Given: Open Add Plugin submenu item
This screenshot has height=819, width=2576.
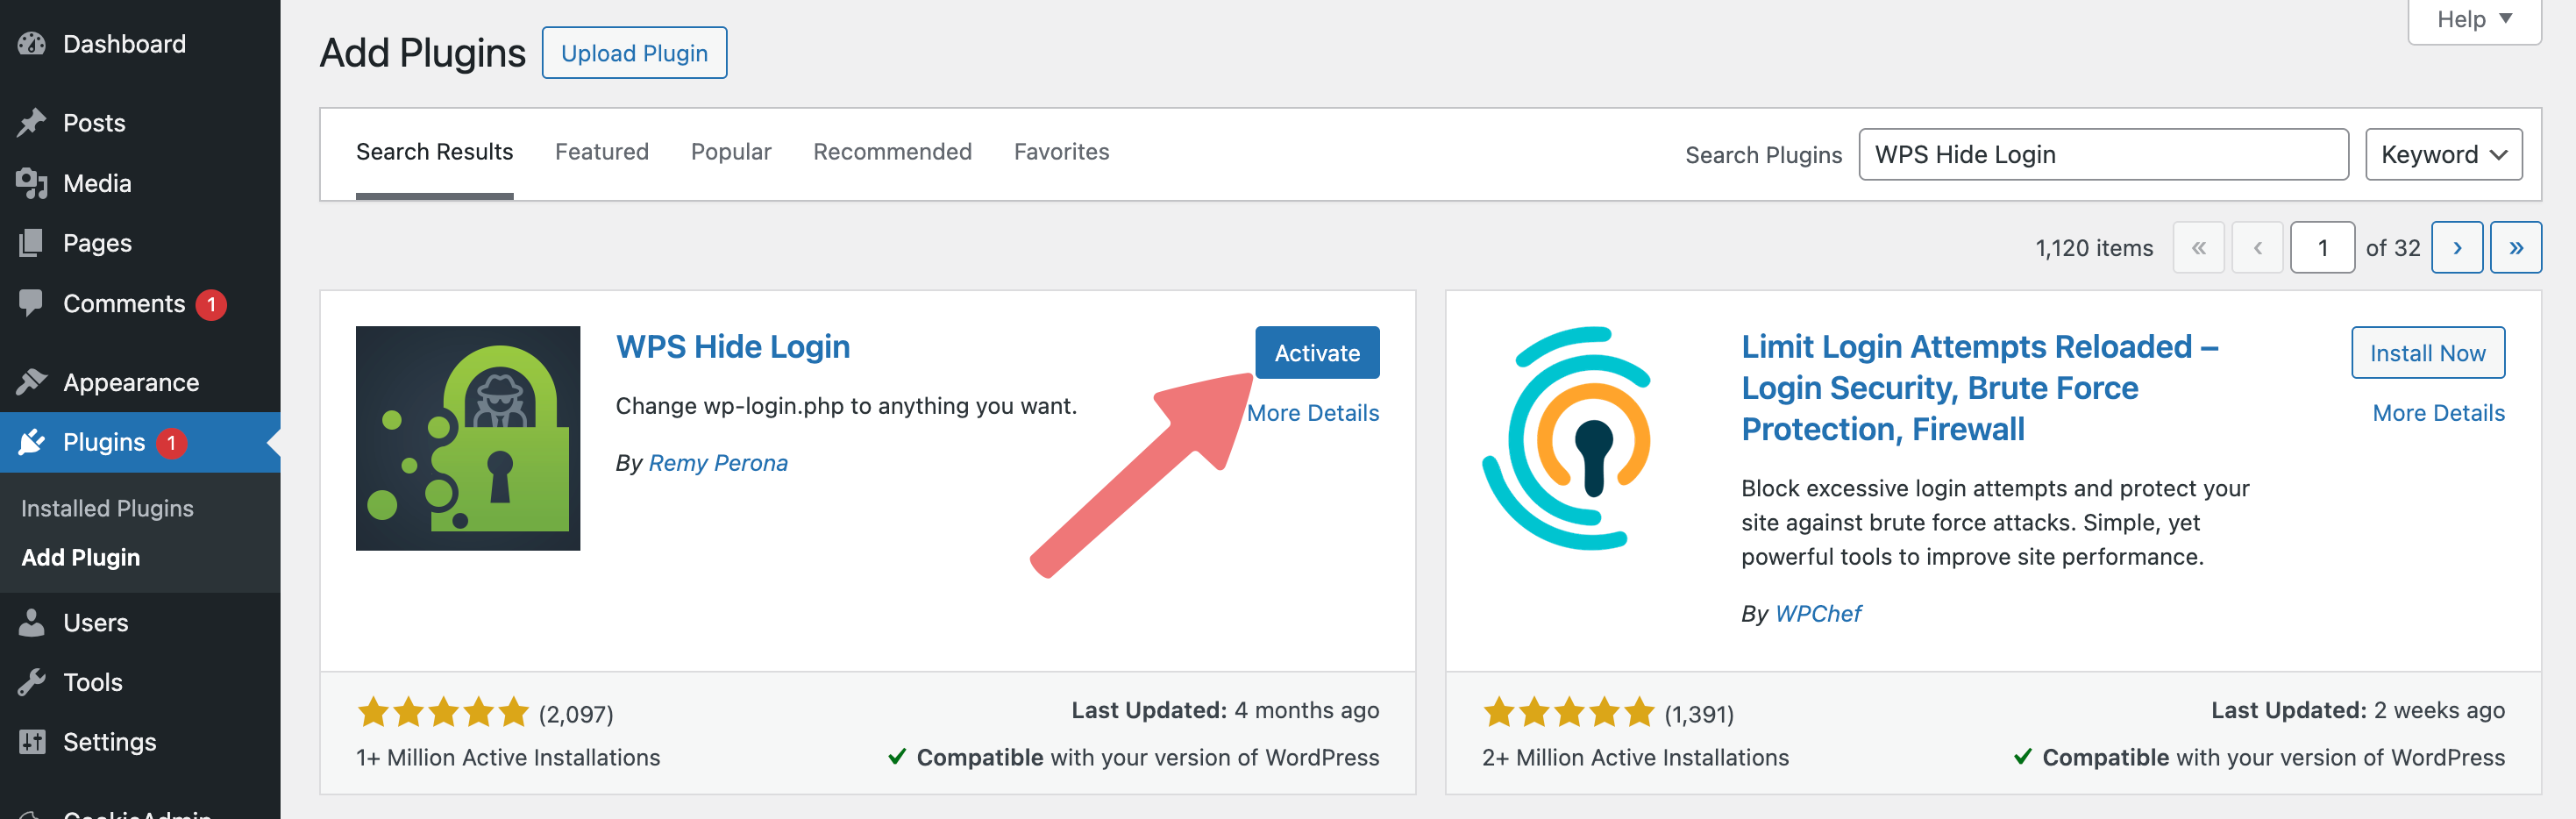Looking at the screenshot, I should pyautogui.click(x=81, y=557).
